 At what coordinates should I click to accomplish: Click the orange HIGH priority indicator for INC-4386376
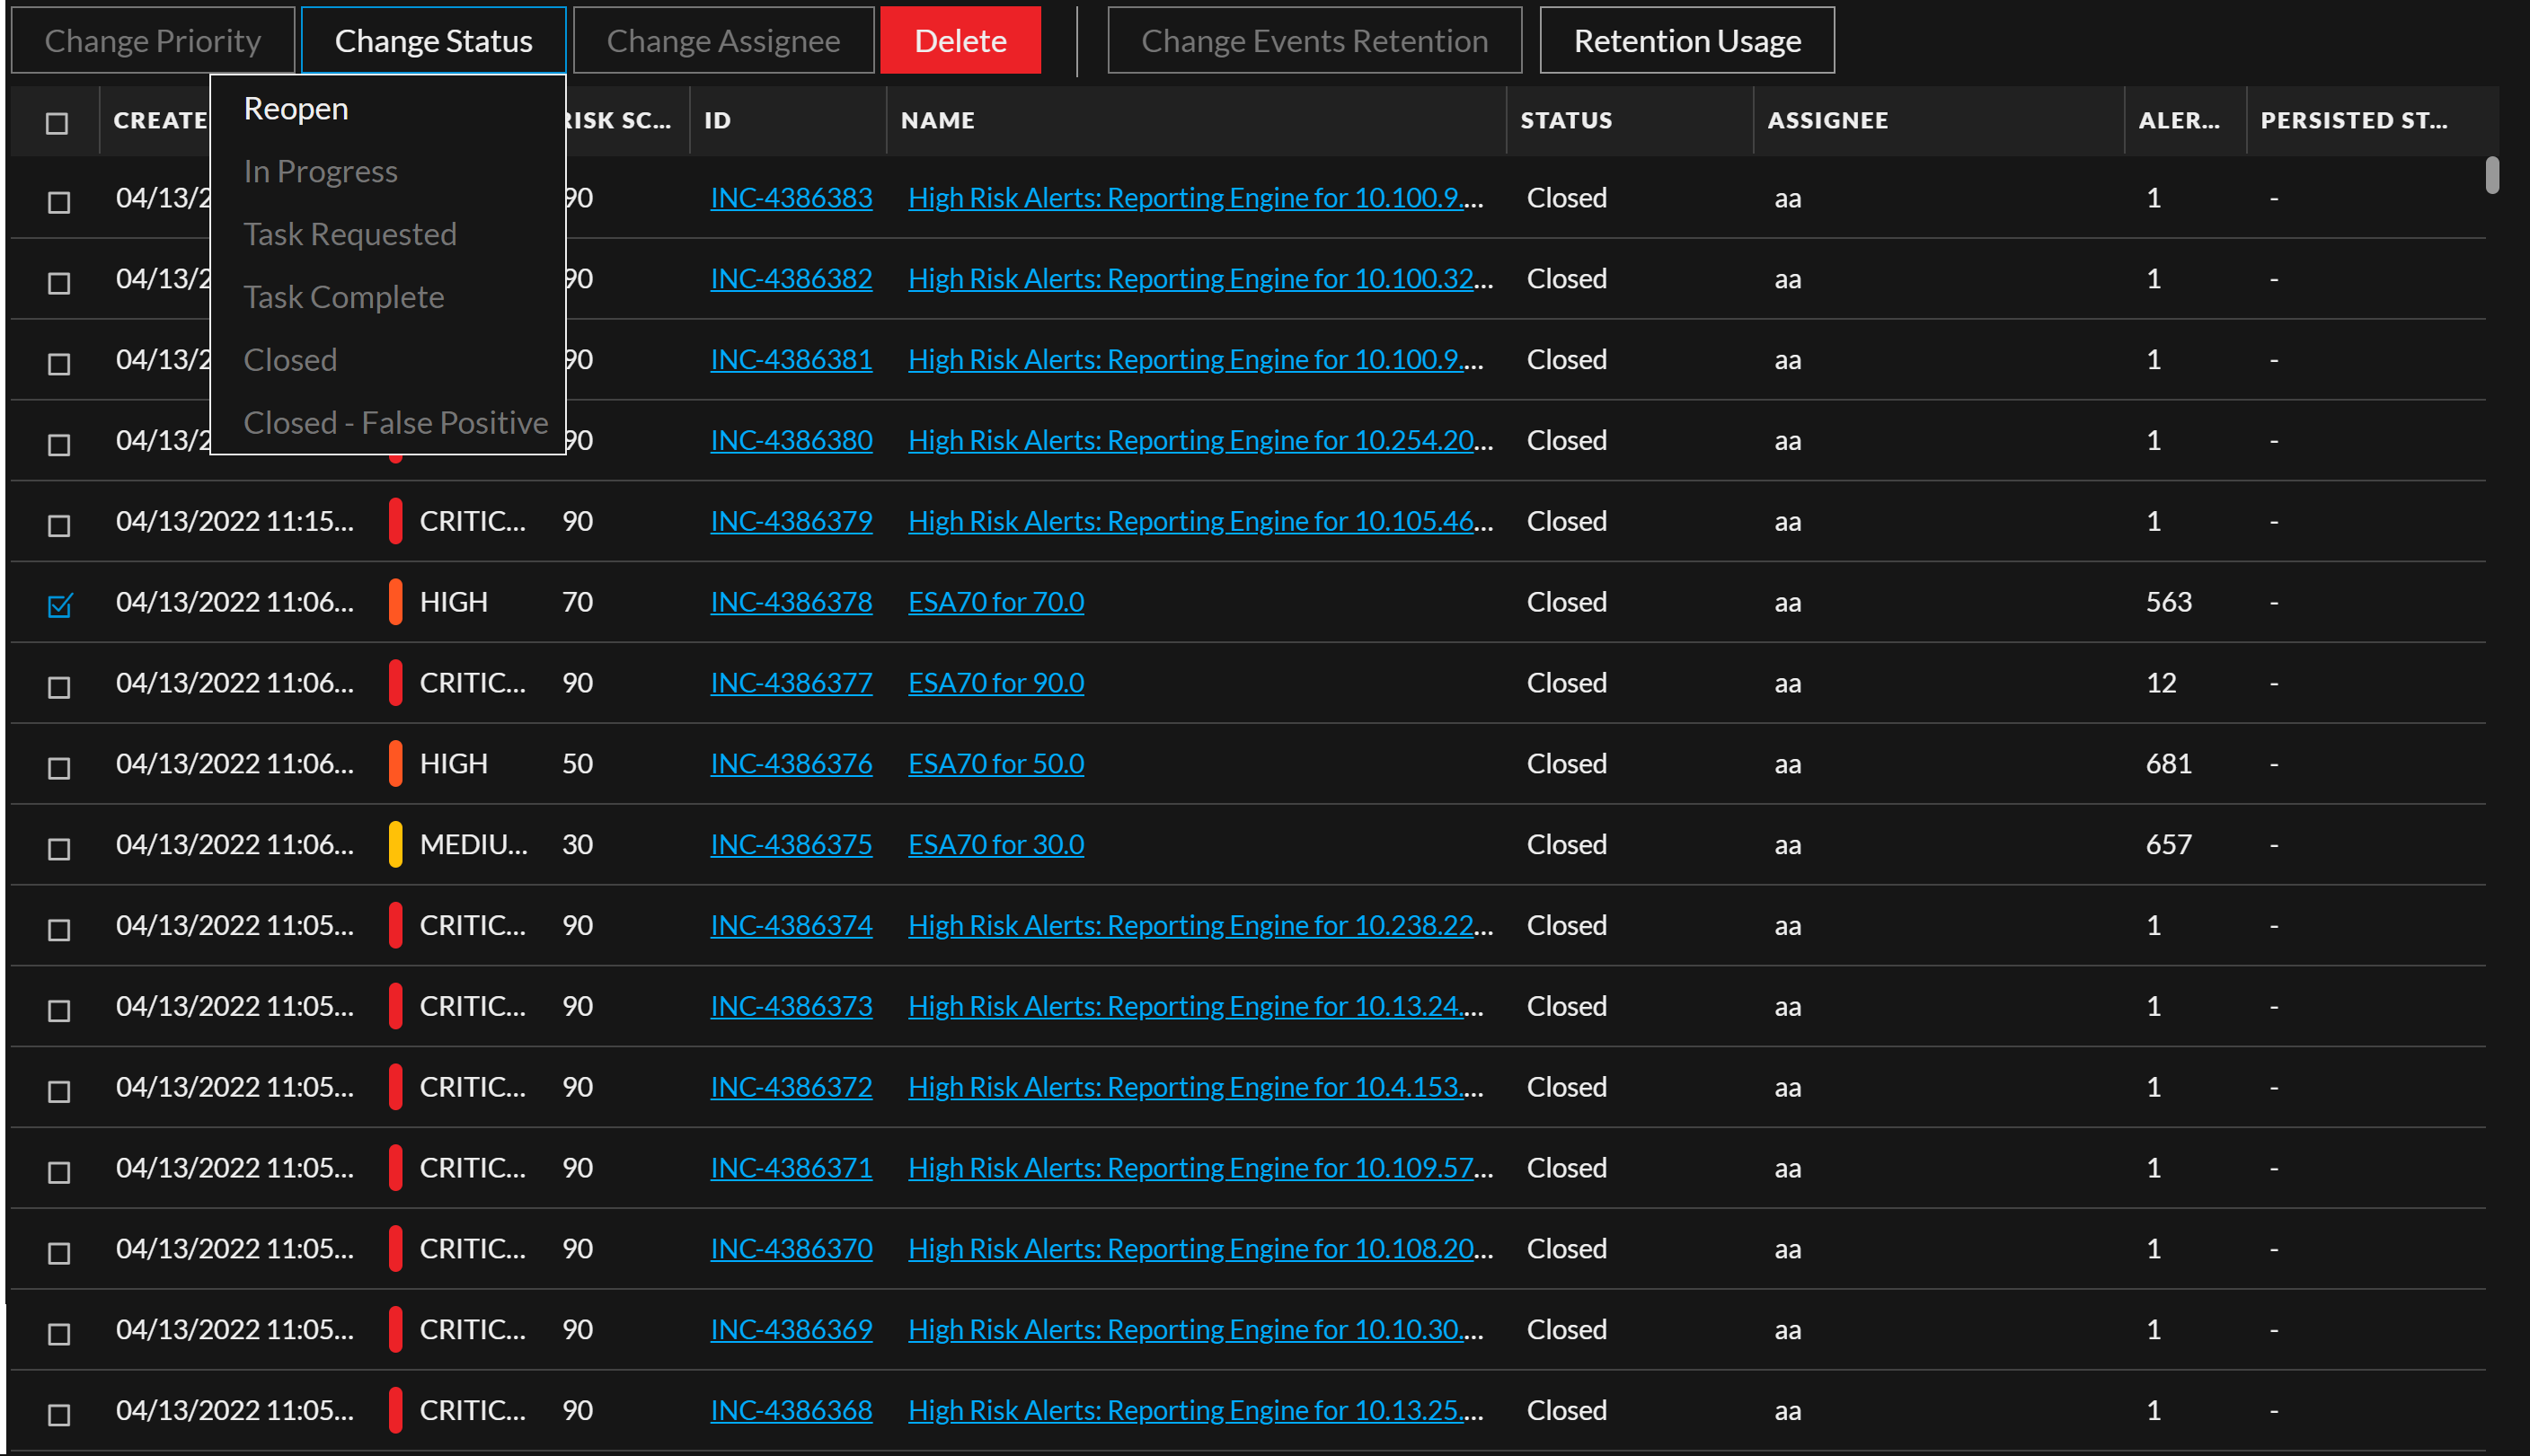pyautogui.click(x=396, y=763)
